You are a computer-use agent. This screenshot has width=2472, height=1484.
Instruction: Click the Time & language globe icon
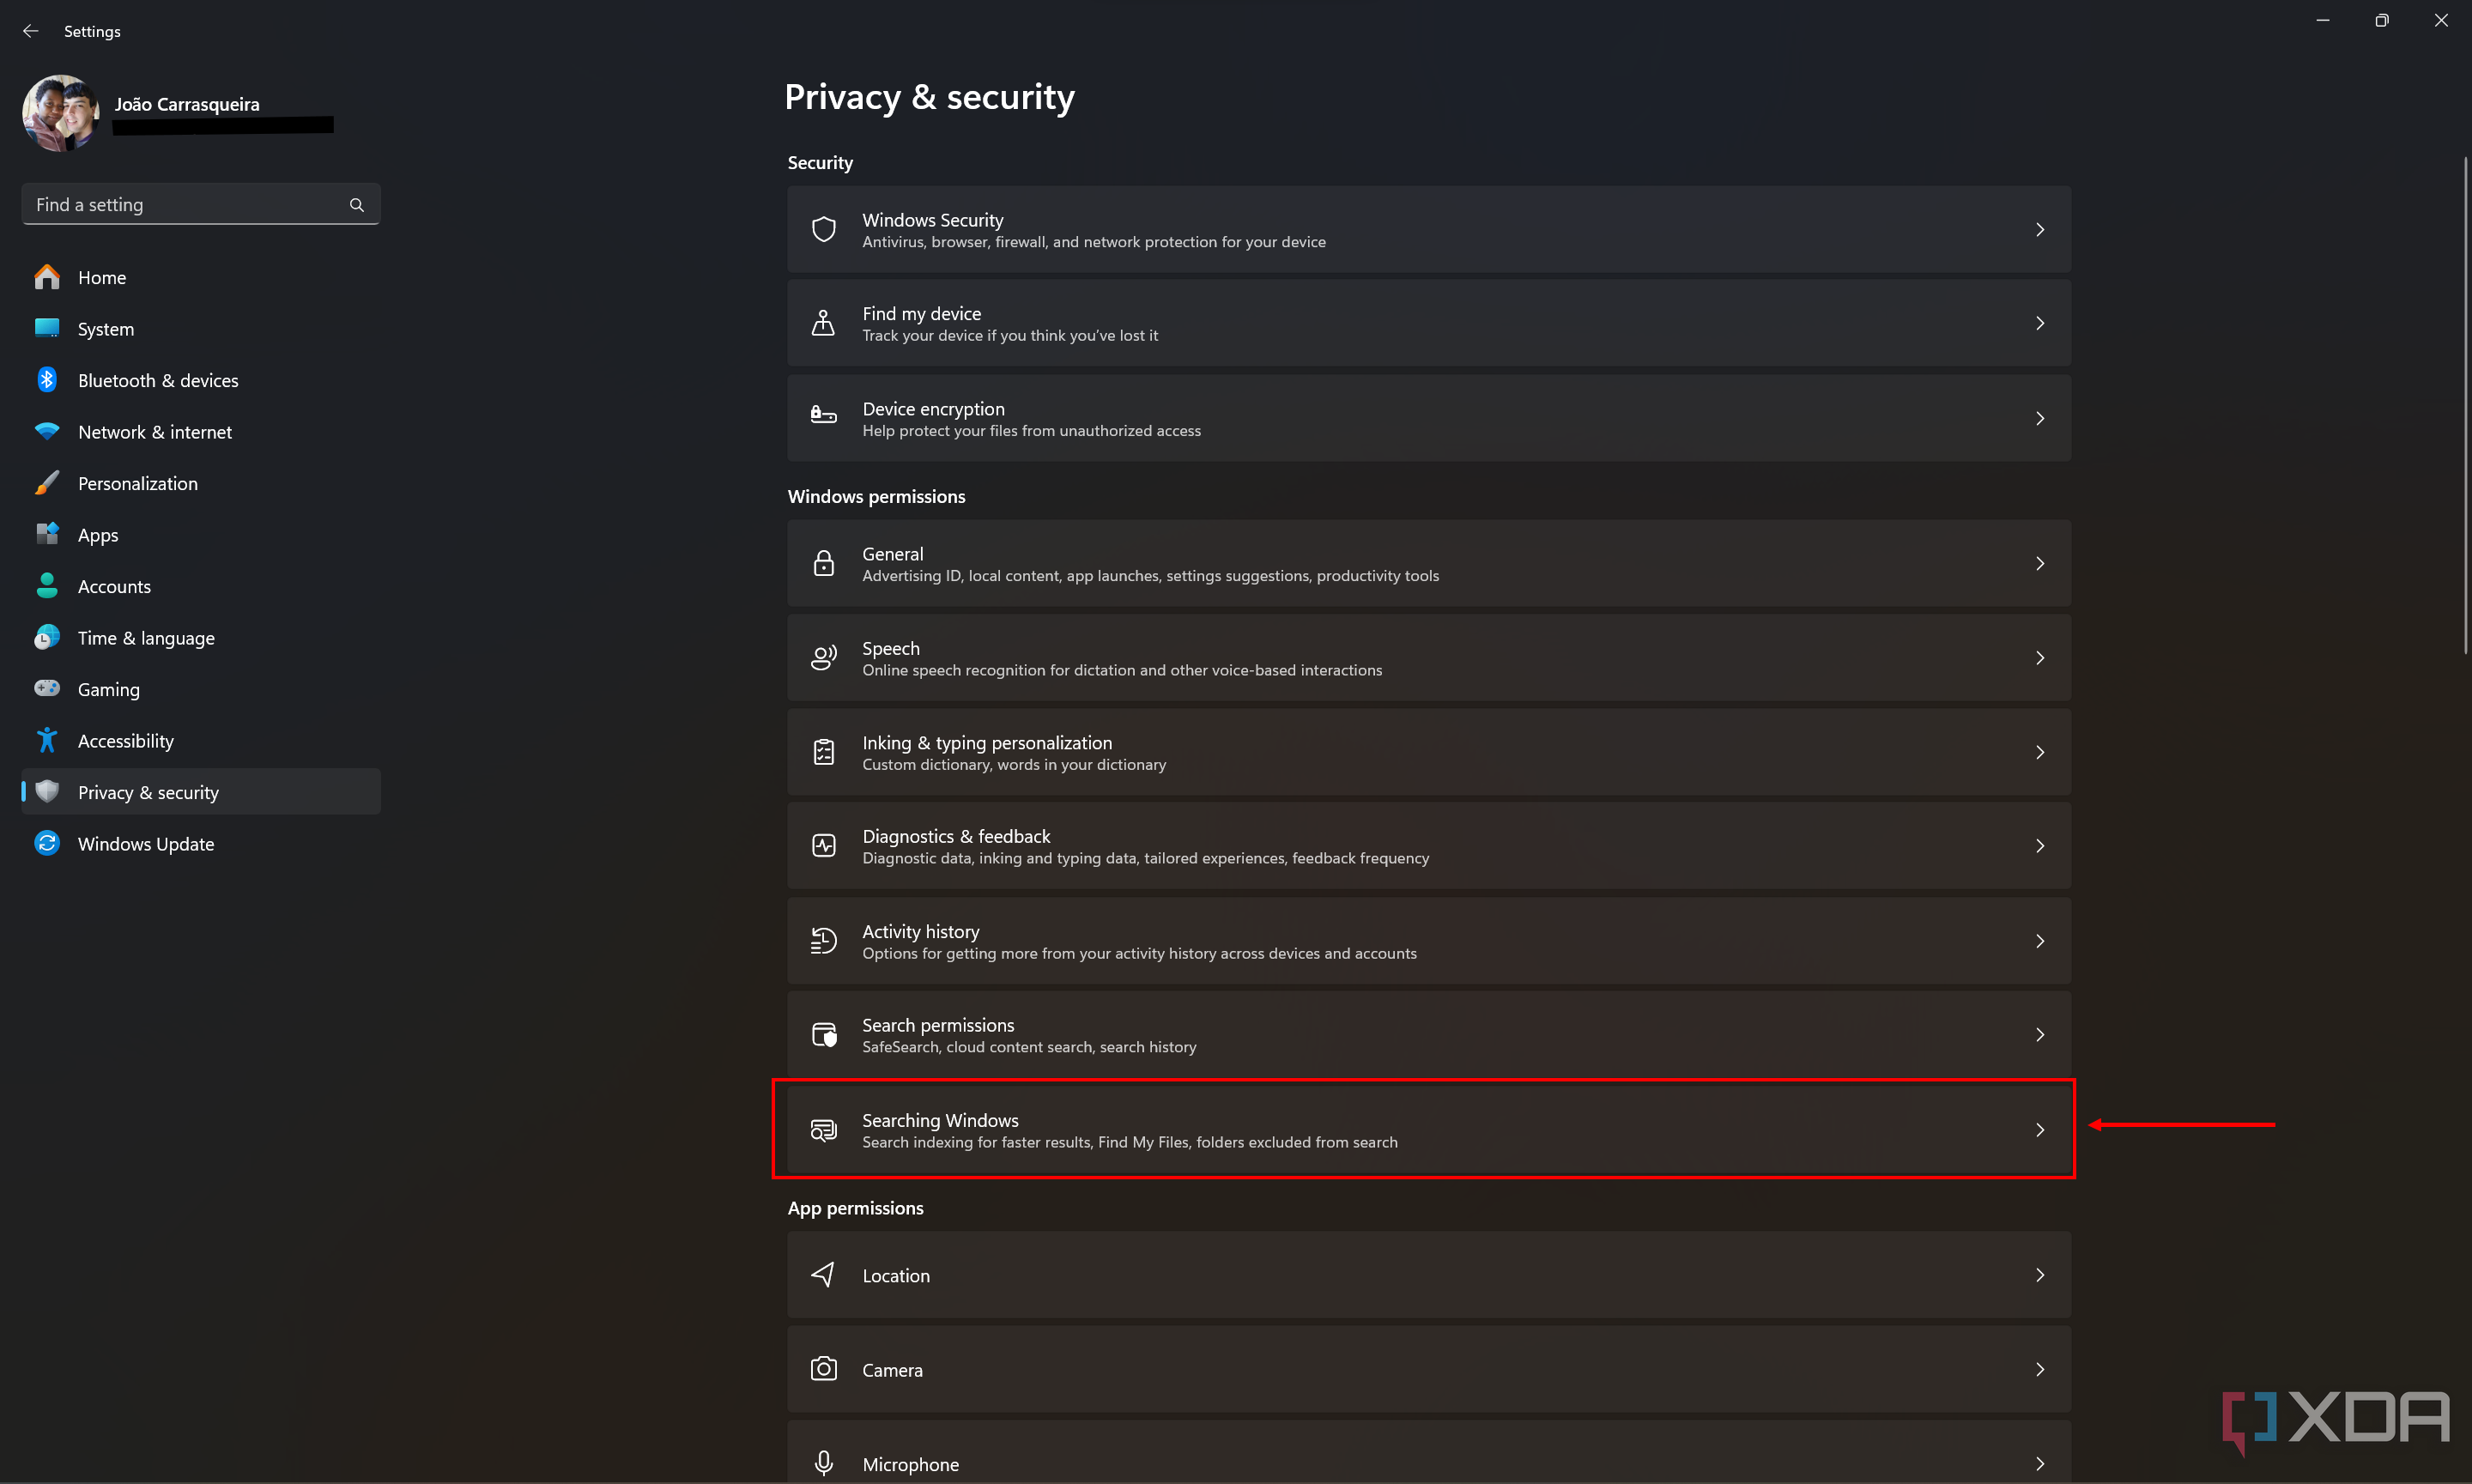point(47,637)
